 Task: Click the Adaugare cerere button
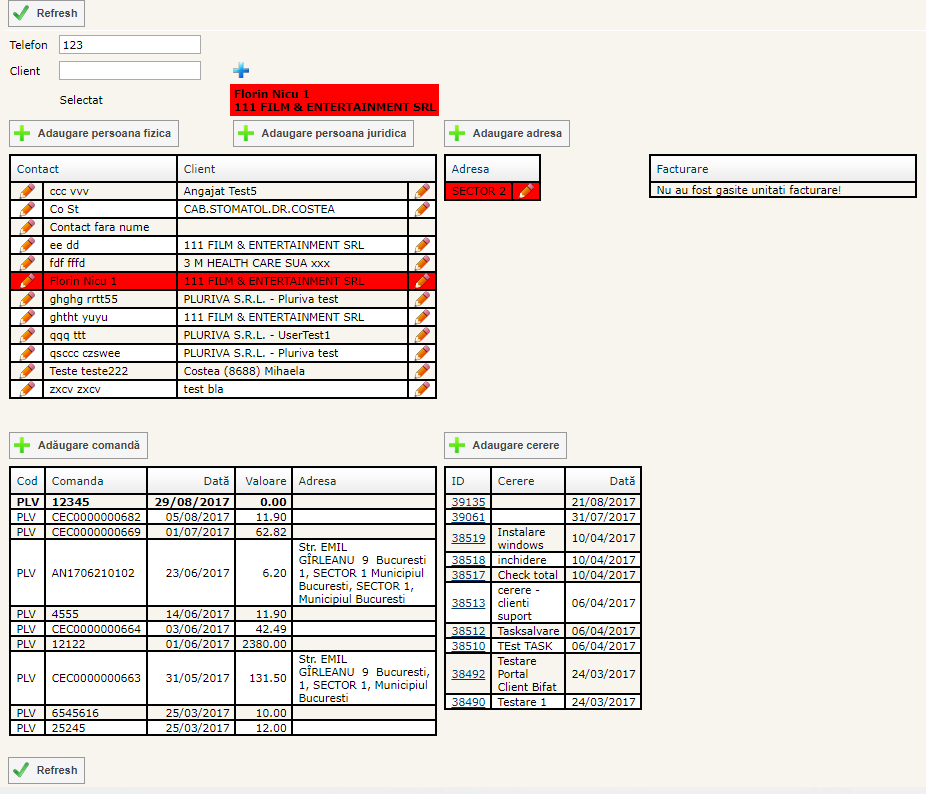click(506, 445)
